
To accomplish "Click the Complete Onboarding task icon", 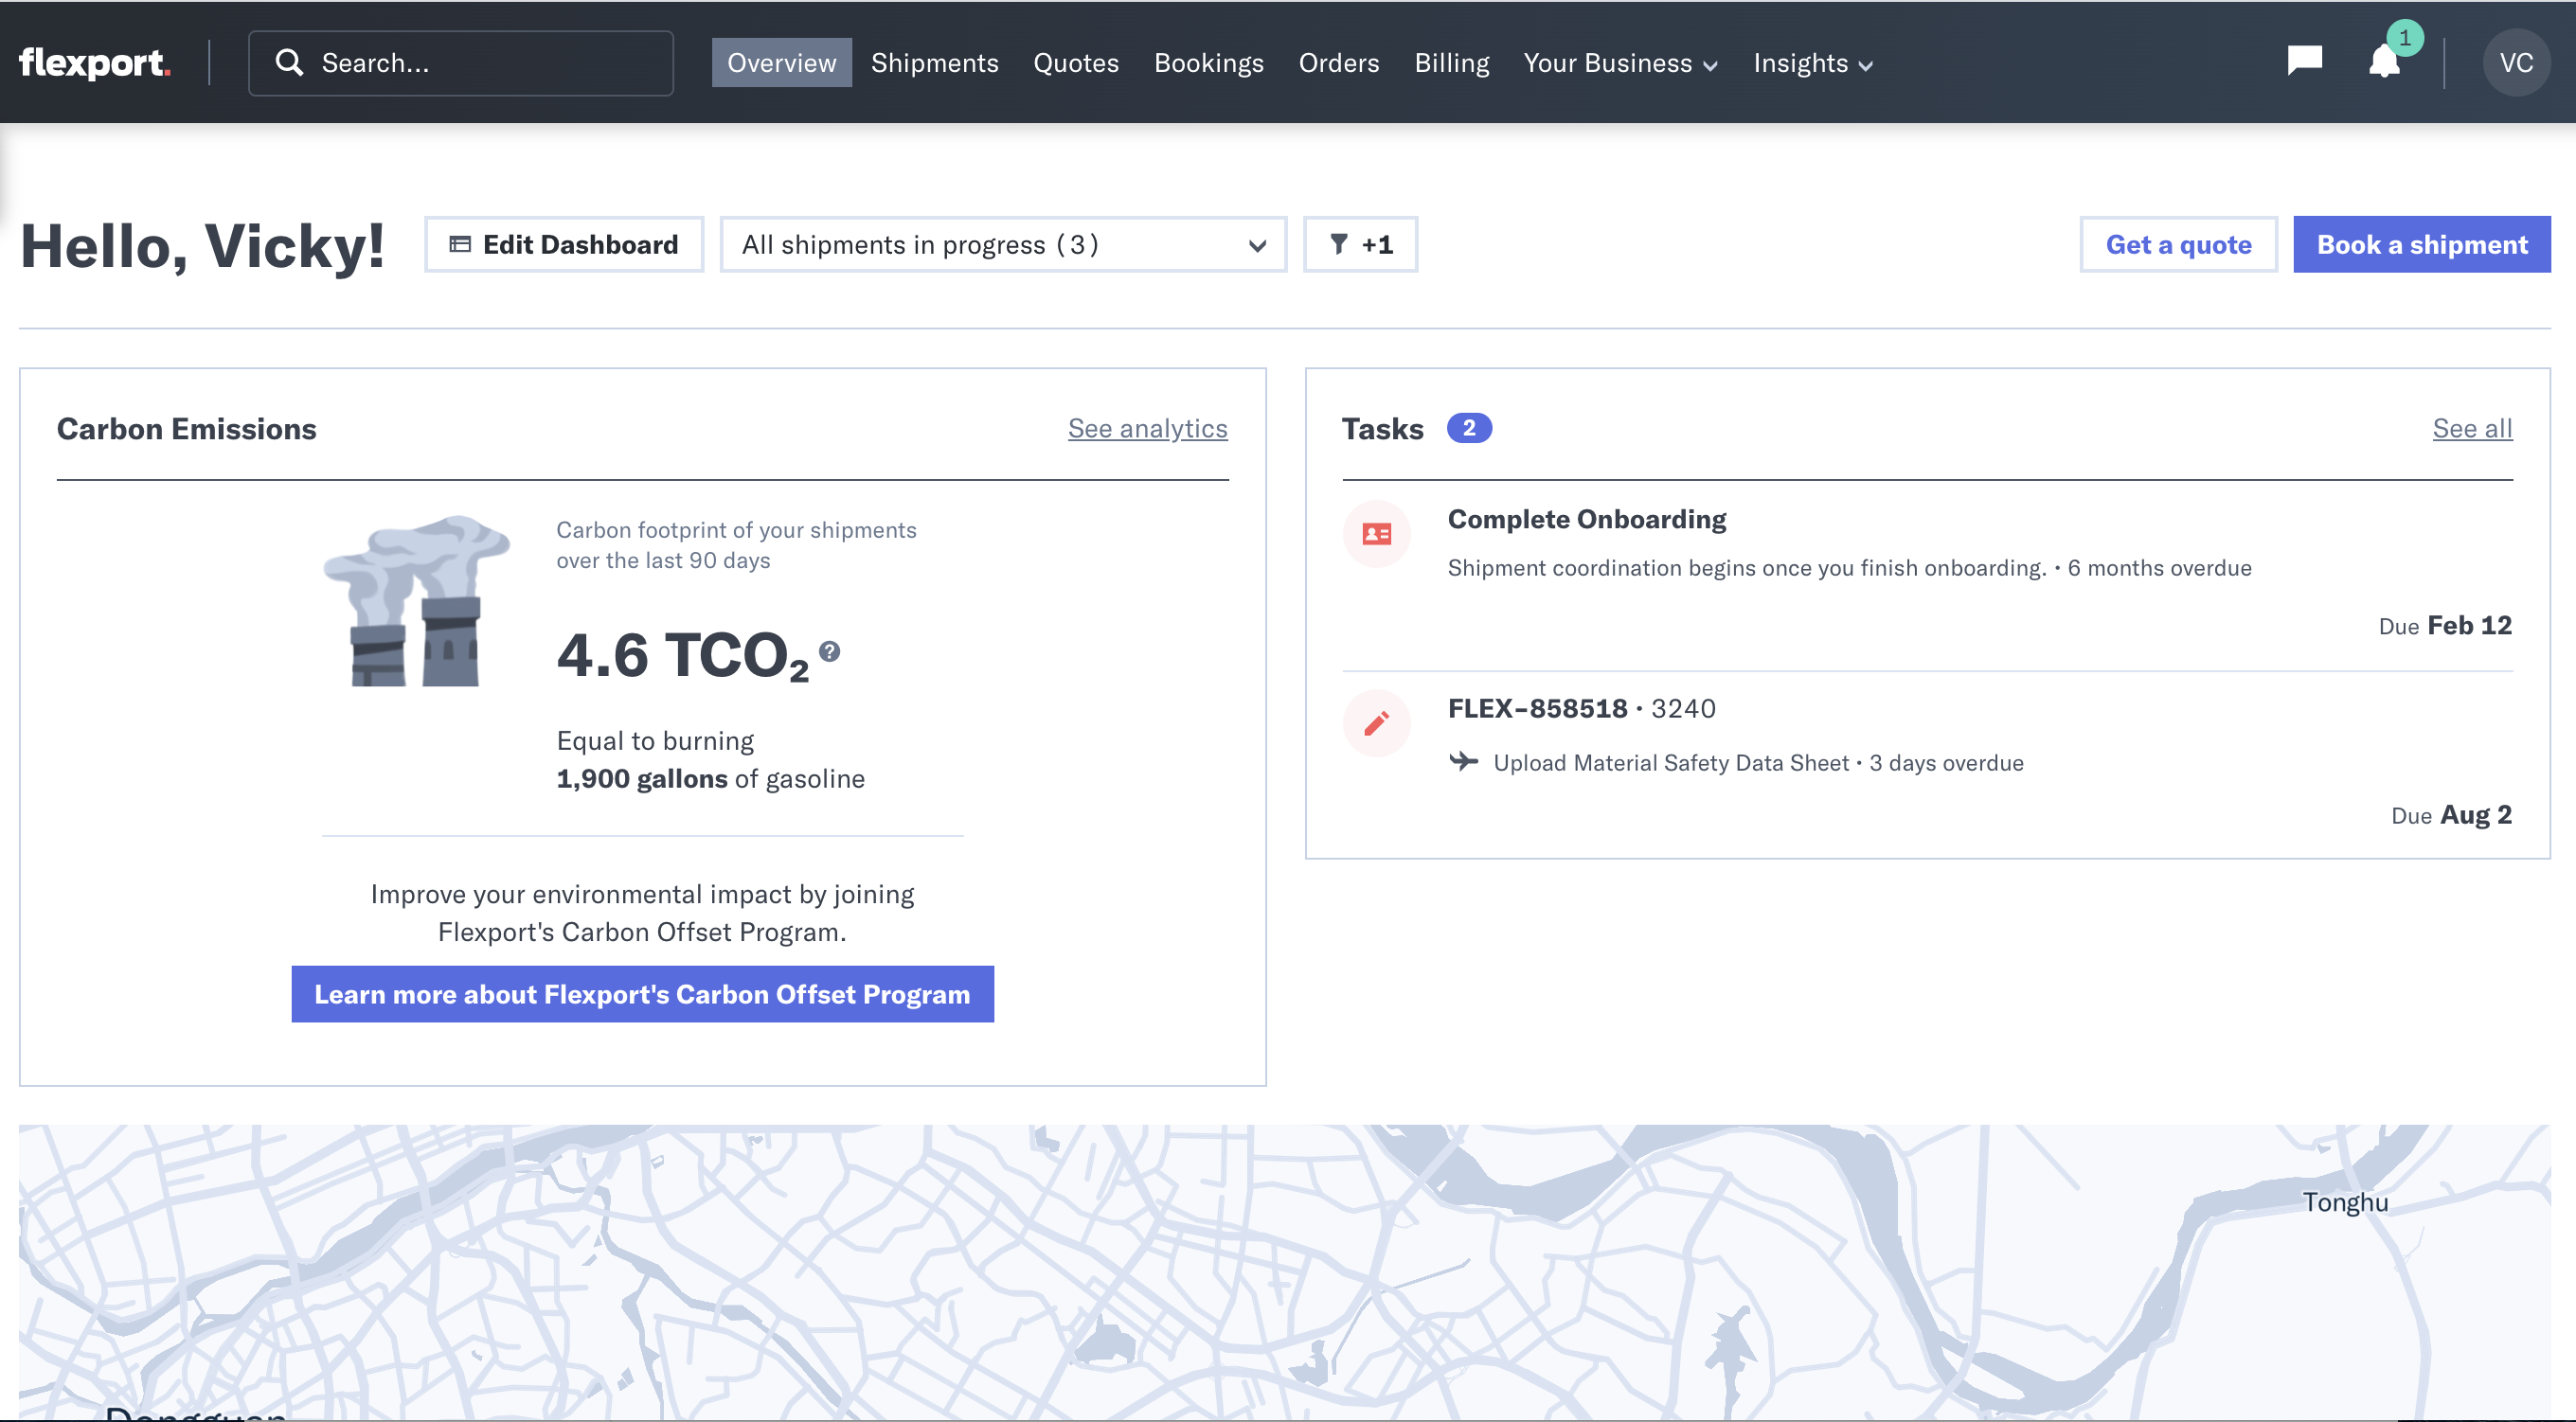I will pyautogui.click(x=1376, y=532).
